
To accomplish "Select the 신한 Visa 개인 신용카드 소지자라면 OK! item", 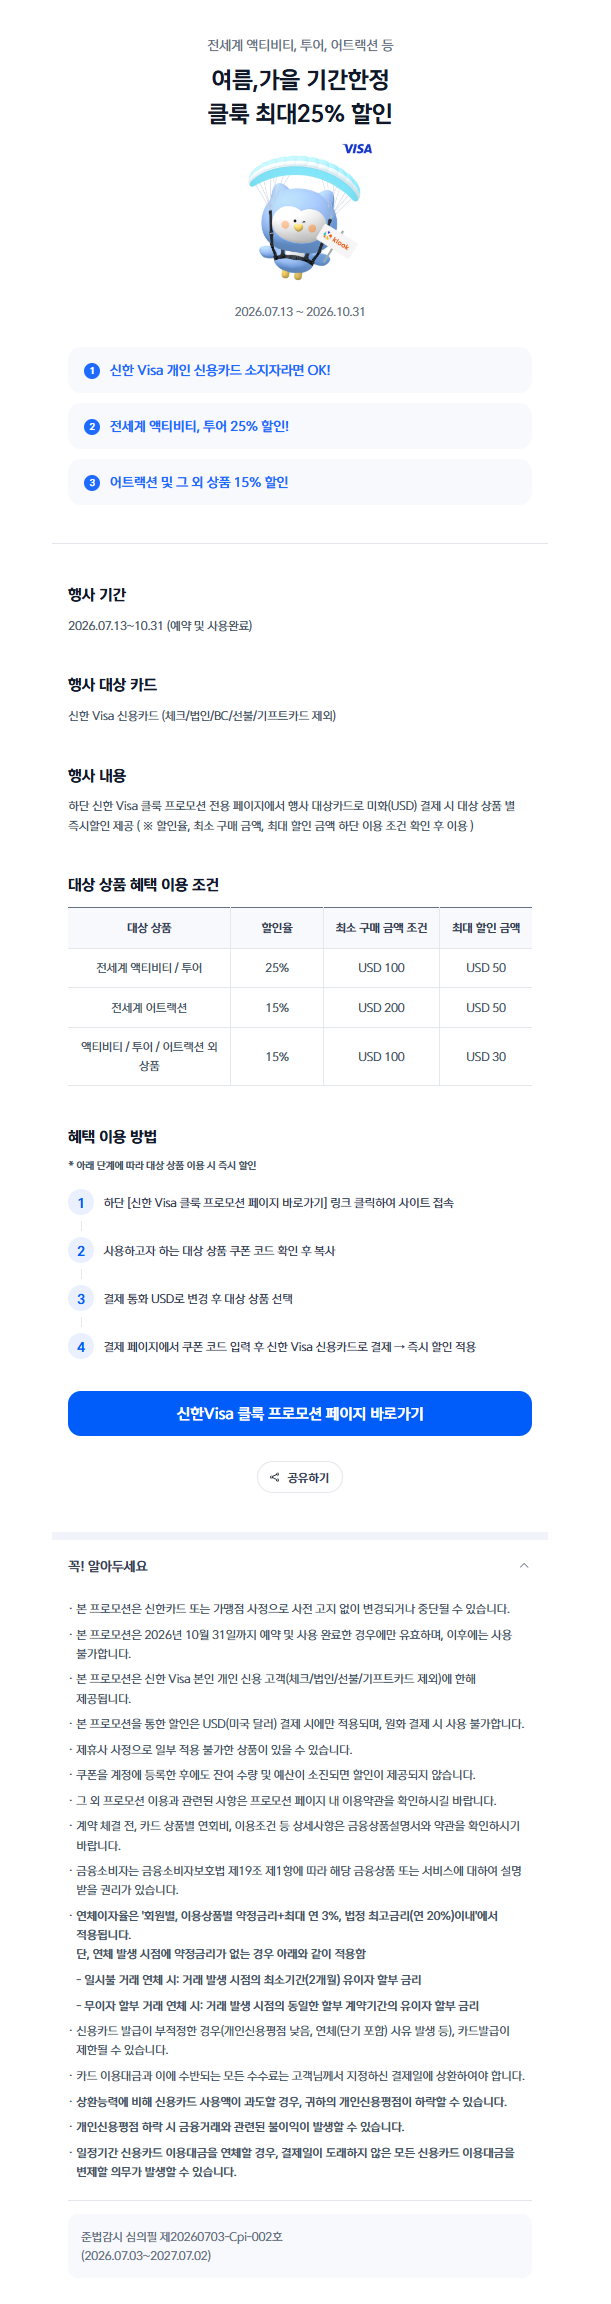I will (x=300, y=370).
